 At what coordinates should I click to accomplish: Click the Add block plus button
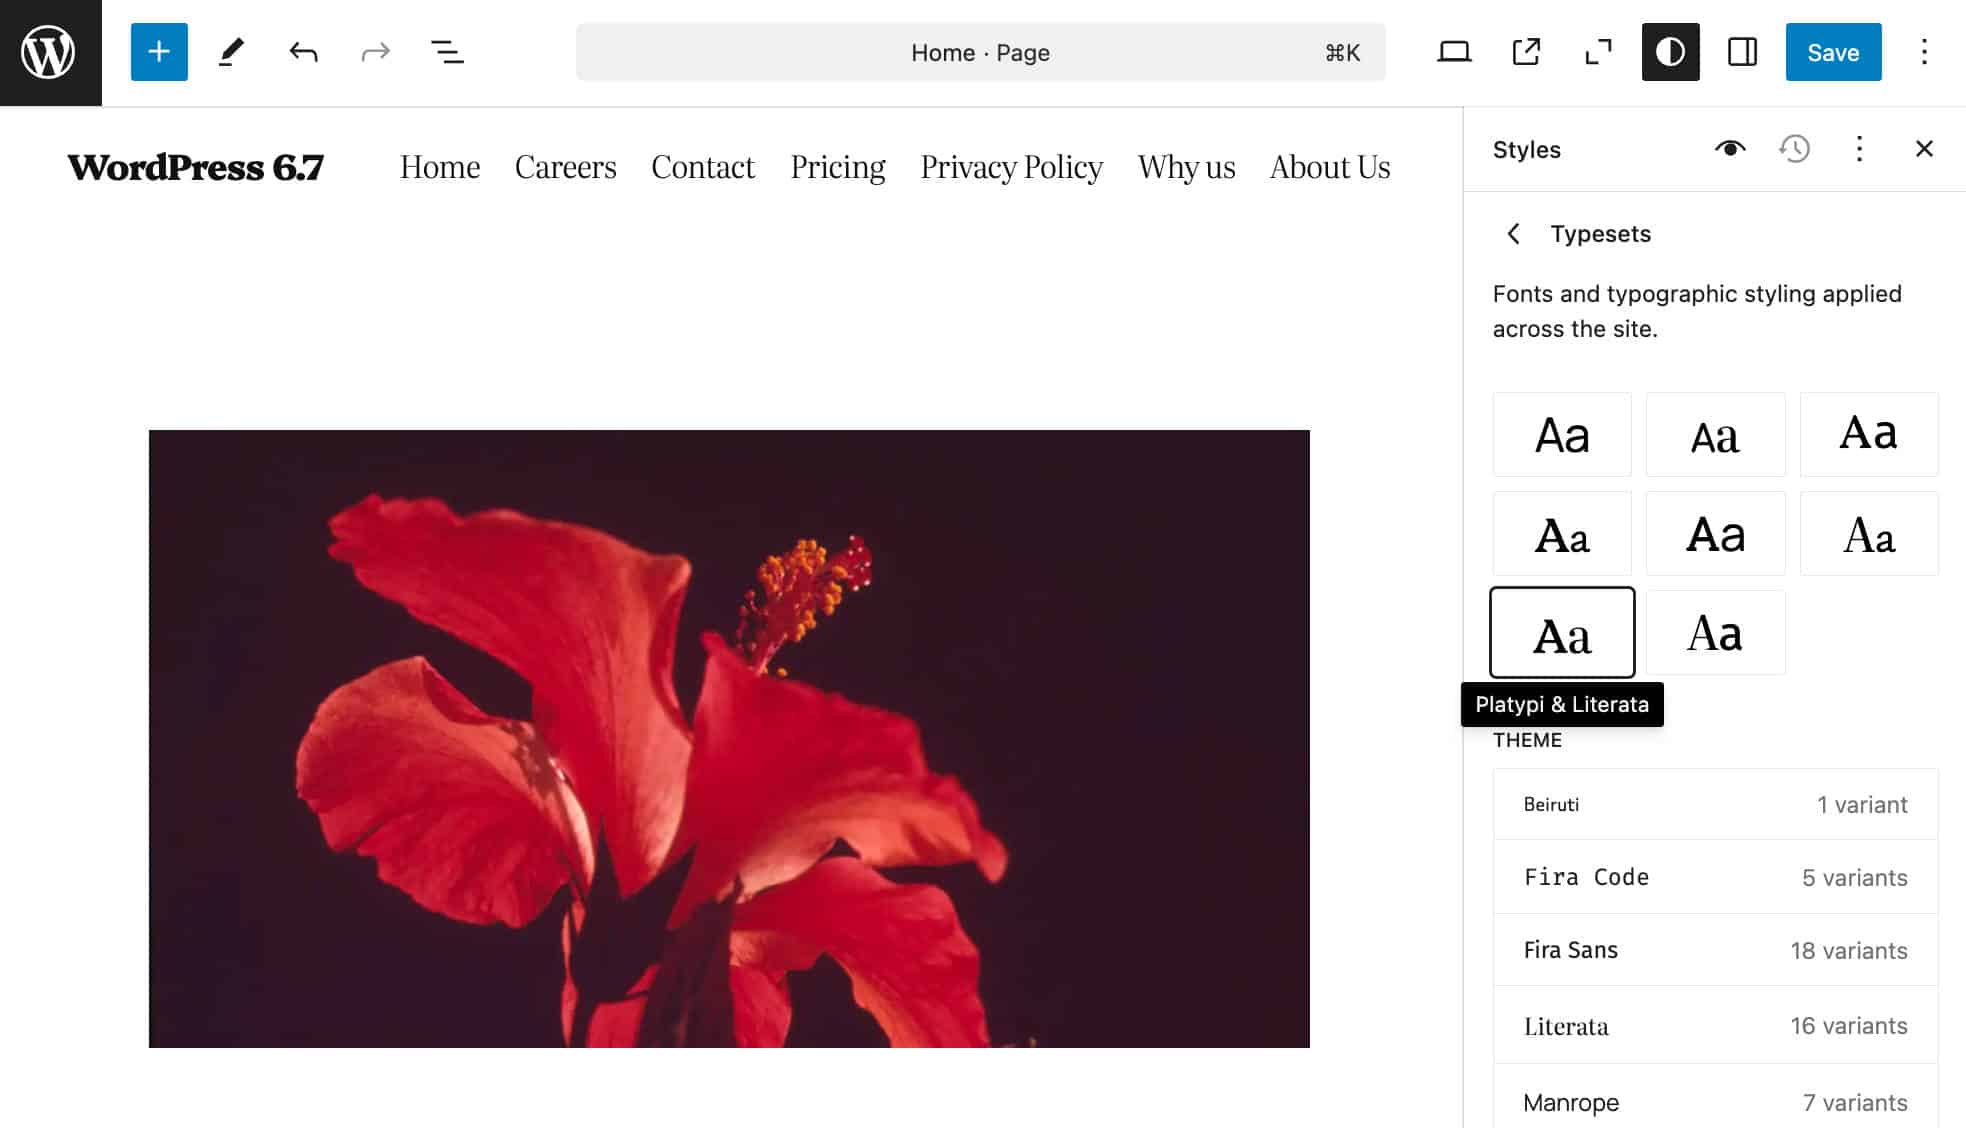(x=158, y=51)
